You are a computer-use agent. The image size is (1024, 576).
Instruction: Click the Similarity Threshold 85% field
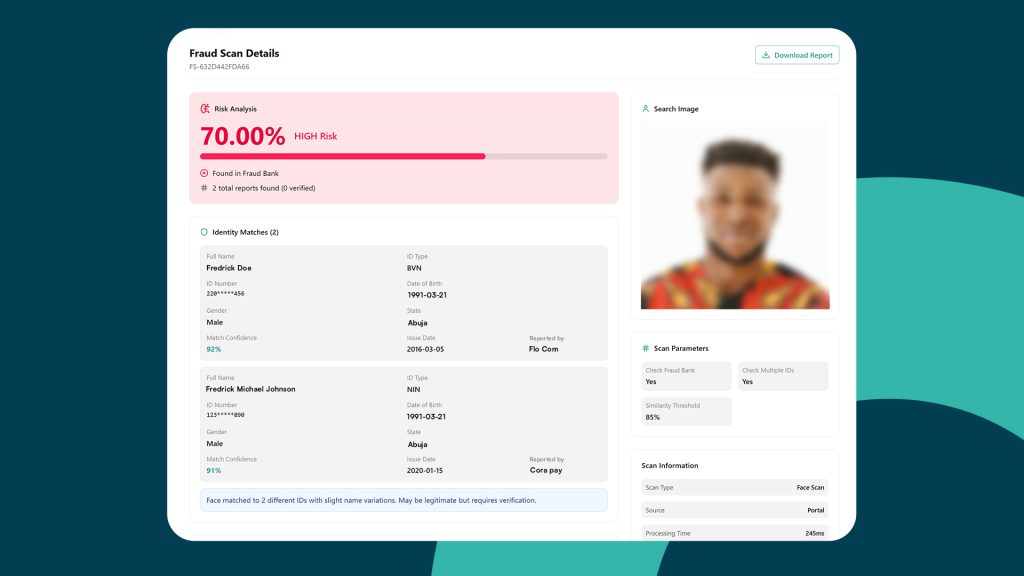(x=685, y=411)
